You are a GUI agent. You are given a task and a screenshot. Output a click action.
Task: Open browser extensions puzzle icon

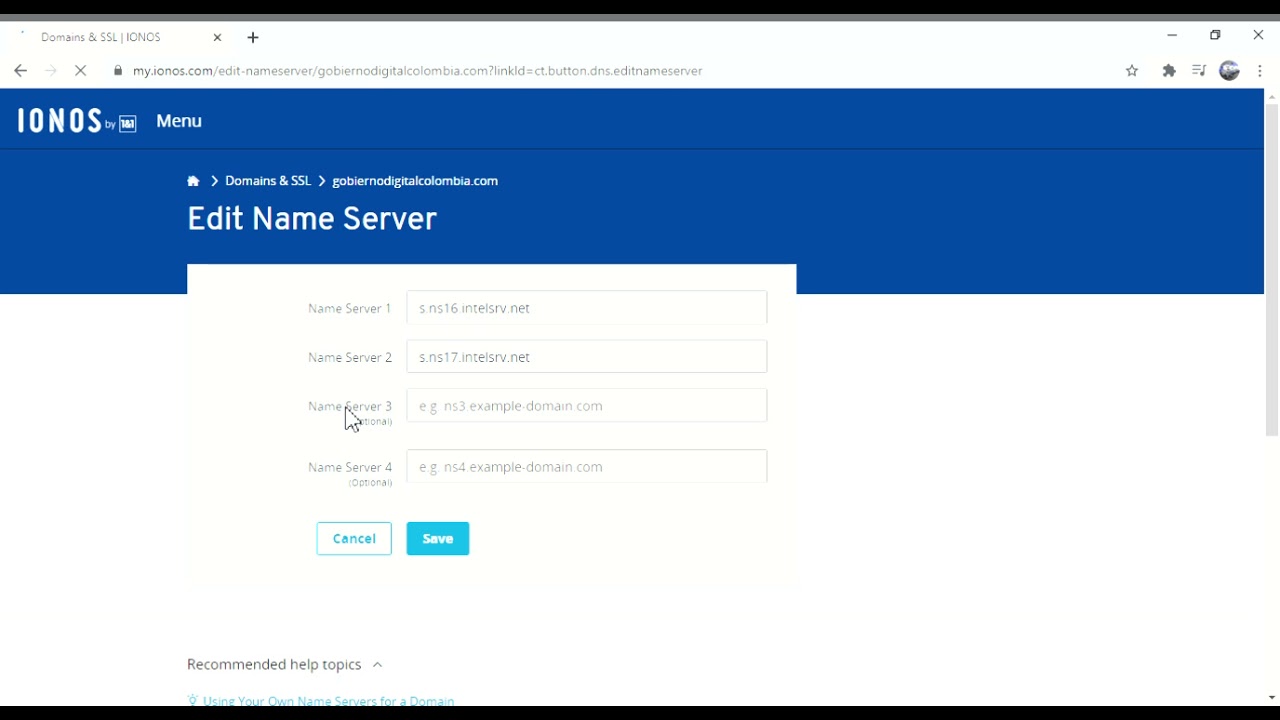(1169, 71)
